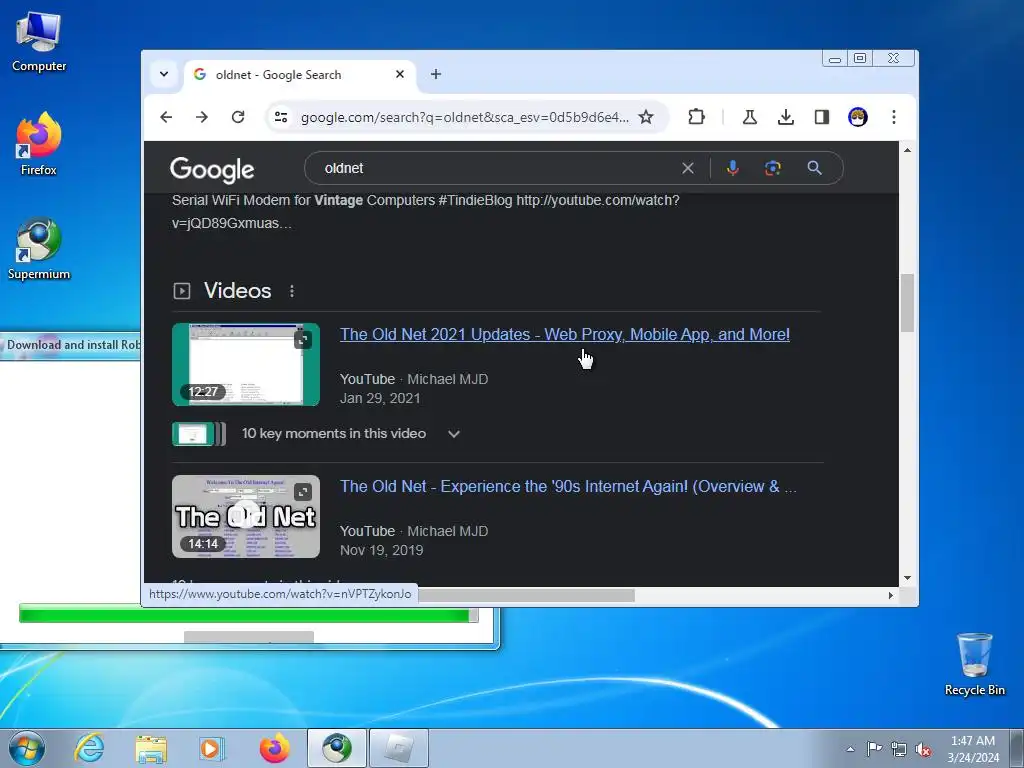Switch to Supermium taskbar button
Viewport: 1024px width, 768px height.
point(337,748)
